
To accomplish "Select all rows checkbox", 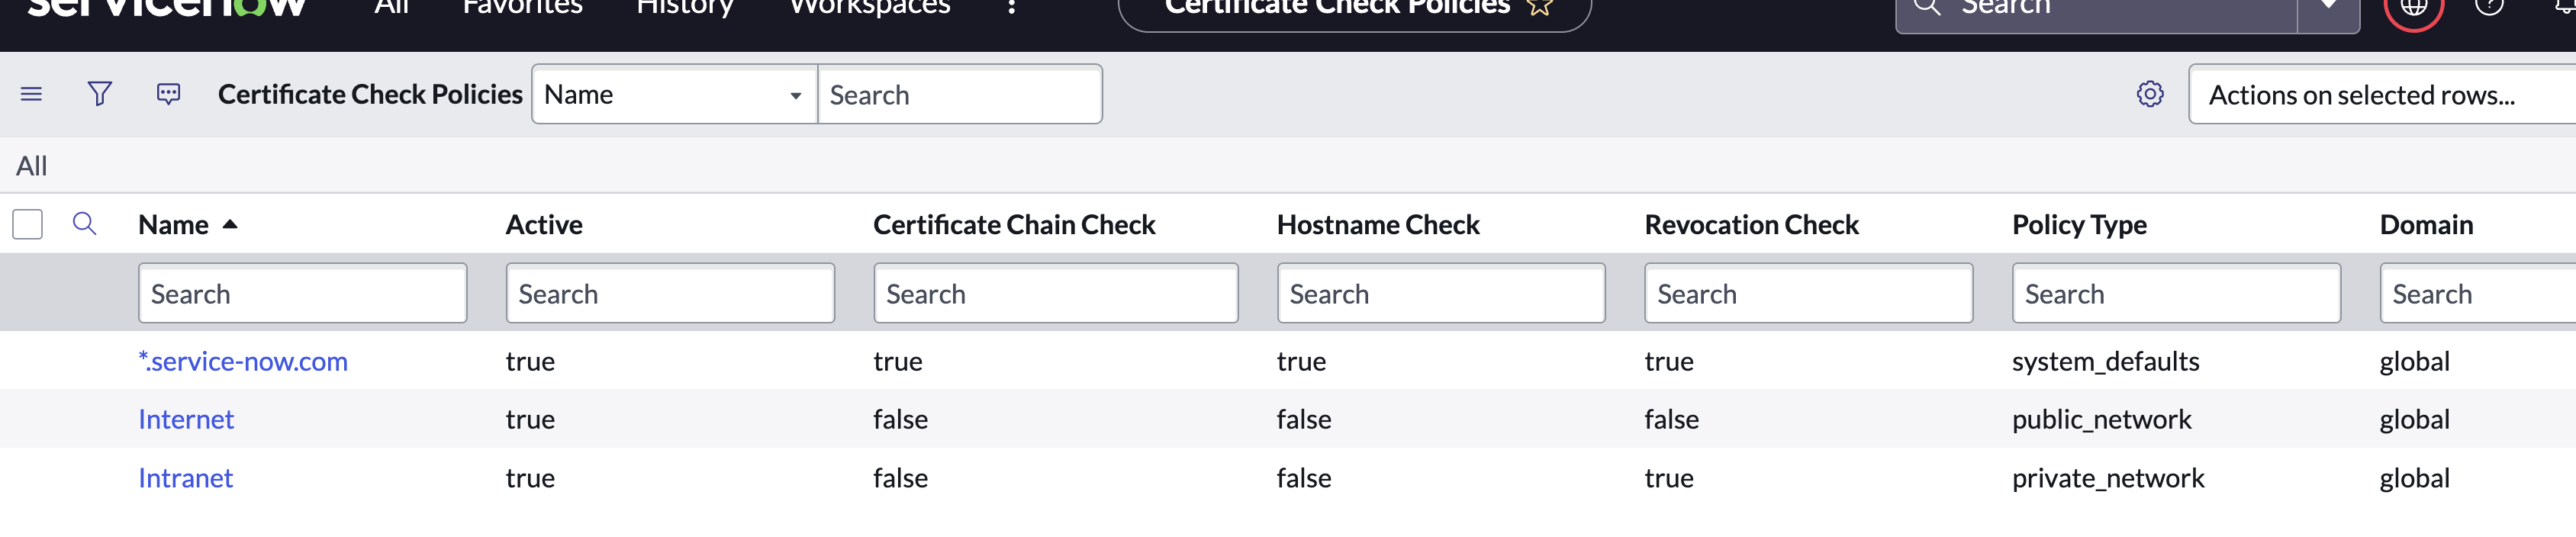I will point(28,225).
